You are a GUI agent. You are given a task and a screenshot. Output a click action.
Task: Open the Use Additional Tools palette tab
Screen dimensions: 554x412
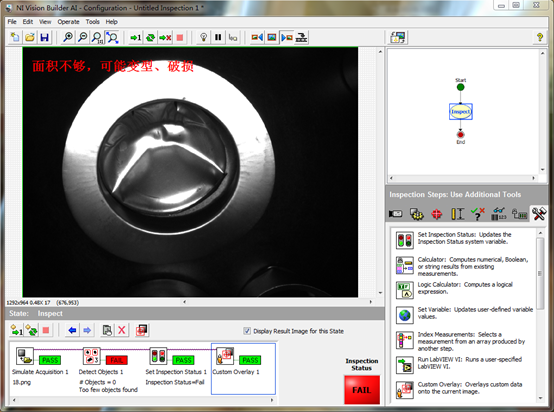(x=538, y=214)
